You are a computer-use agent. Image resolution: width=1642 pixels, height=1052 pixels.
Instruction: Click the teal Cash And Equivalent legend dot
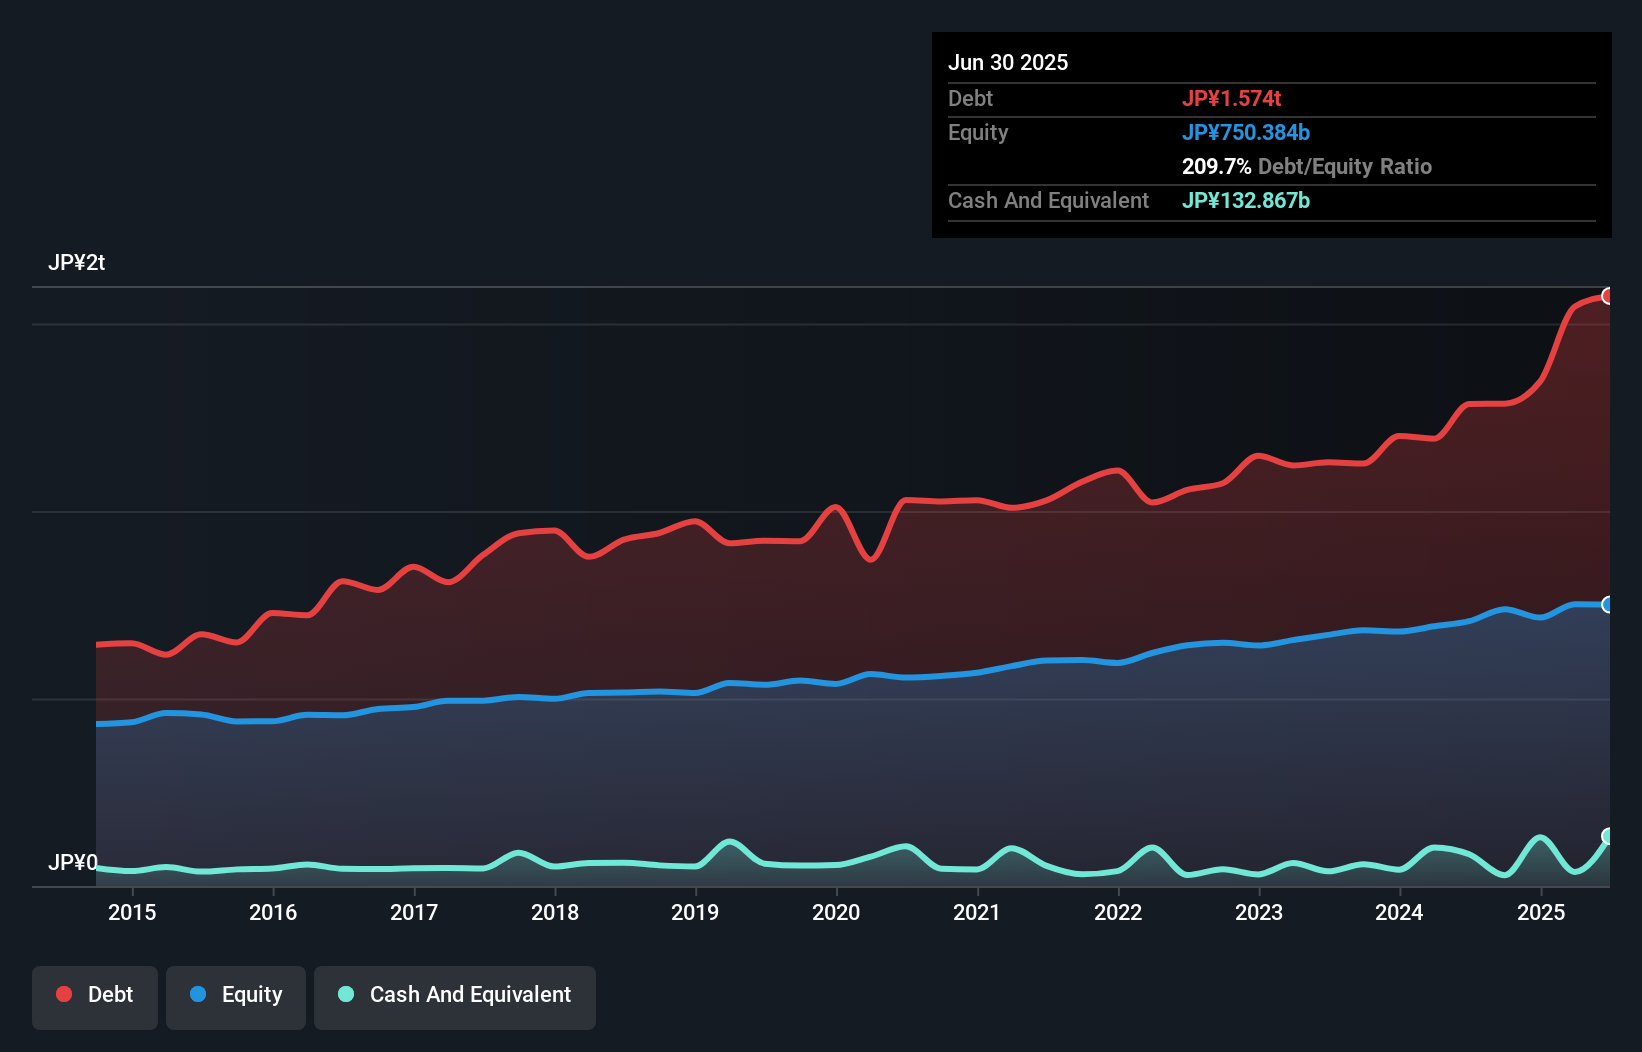click(346, 994)
